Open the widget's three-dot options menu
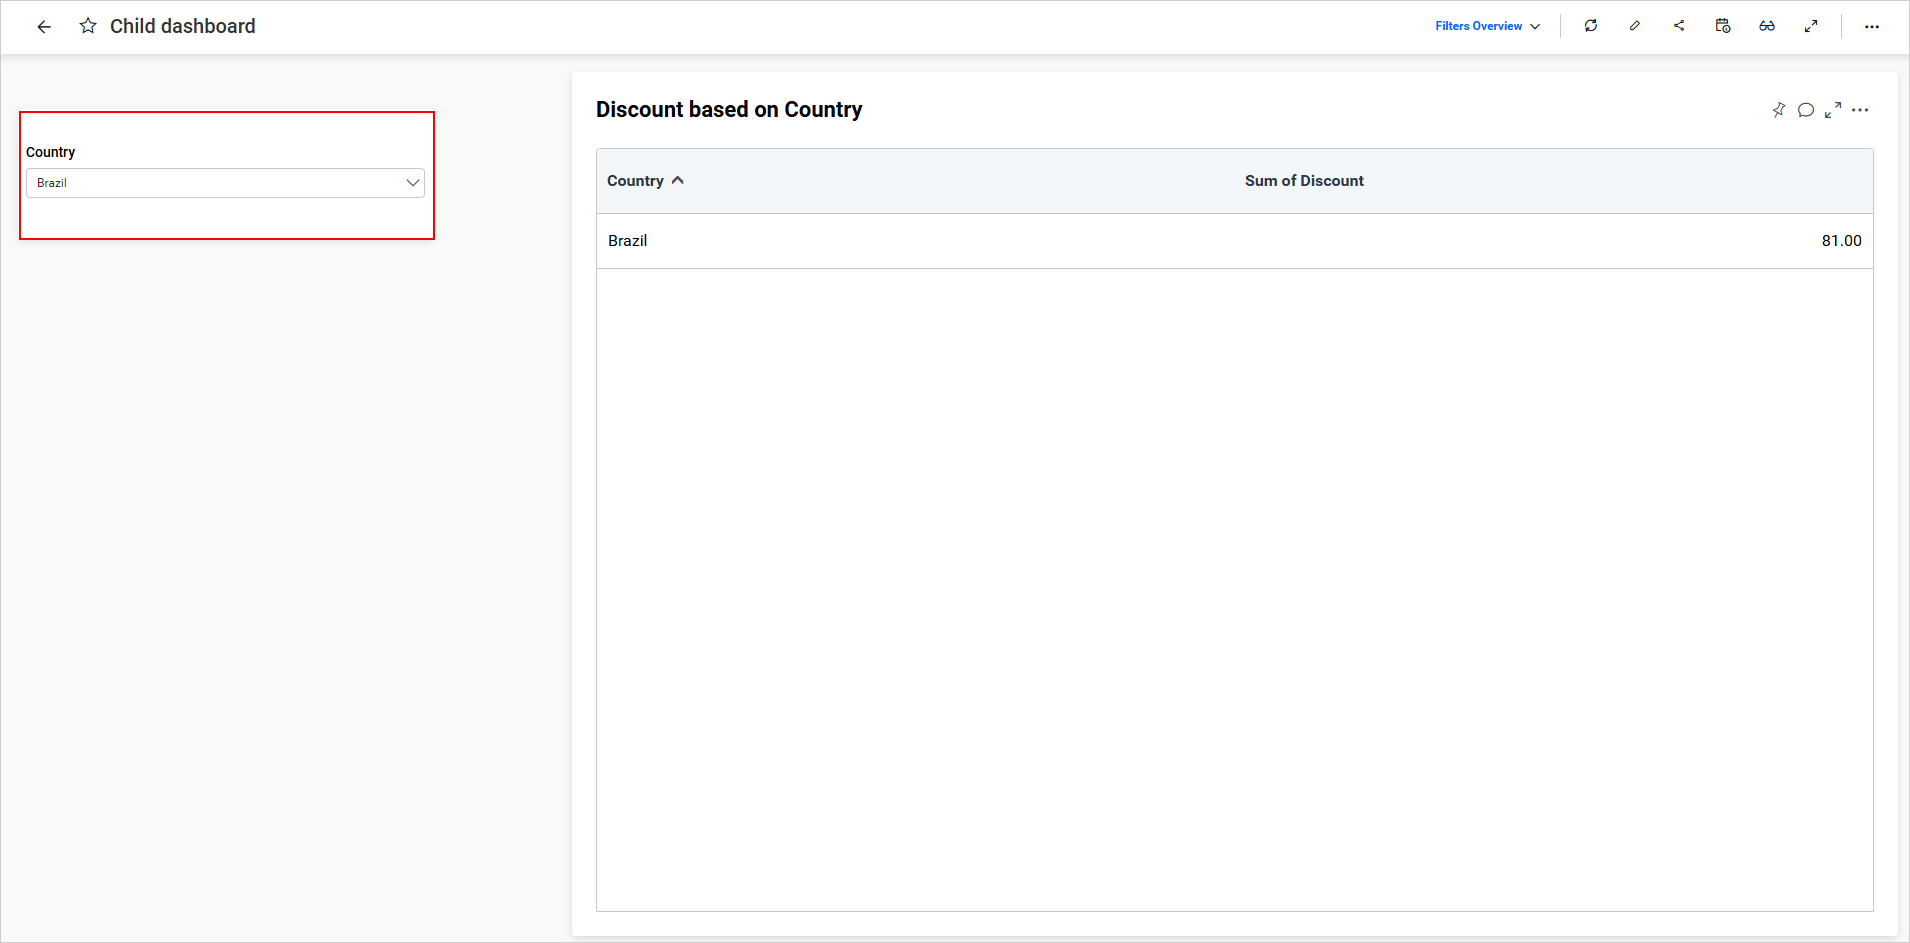1910x943 pixels. point(1861,110)
